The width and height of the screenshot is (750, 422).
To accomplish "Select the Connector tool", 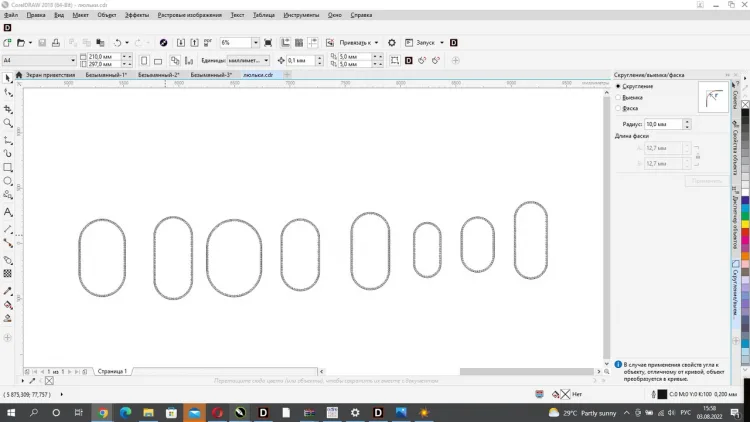I will [x=8, y=243].
